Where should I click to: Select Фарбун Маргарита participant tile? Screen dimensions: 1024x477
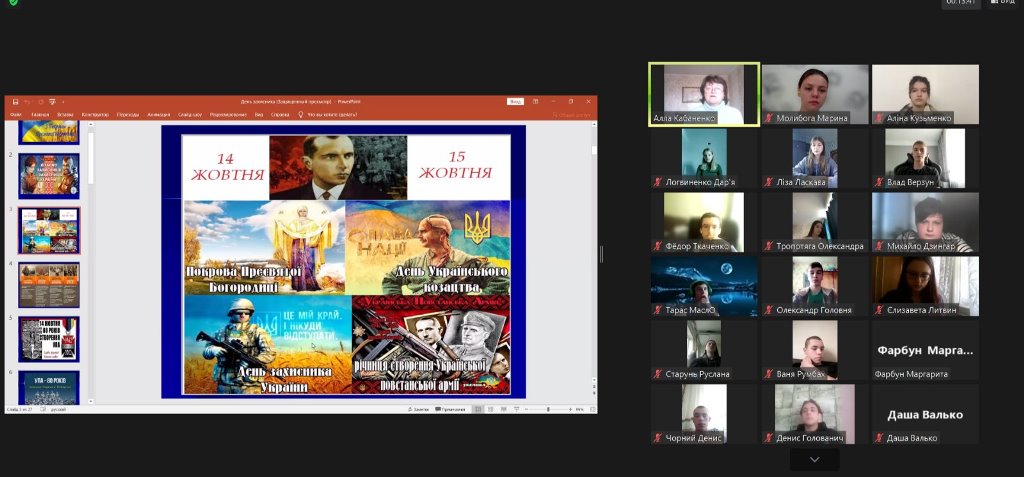tap(925, 350)
